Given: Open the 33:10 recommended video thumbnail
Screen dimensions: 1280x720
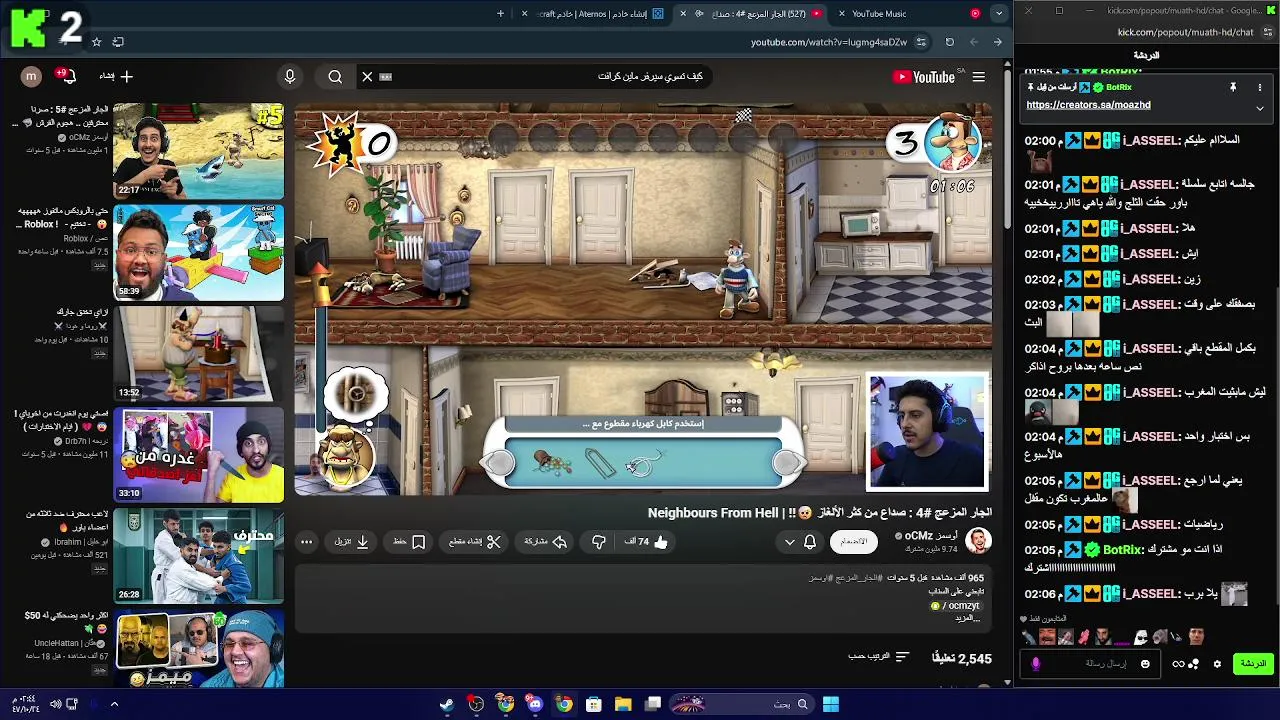Looking at the screenshot, I should [198, 454].
